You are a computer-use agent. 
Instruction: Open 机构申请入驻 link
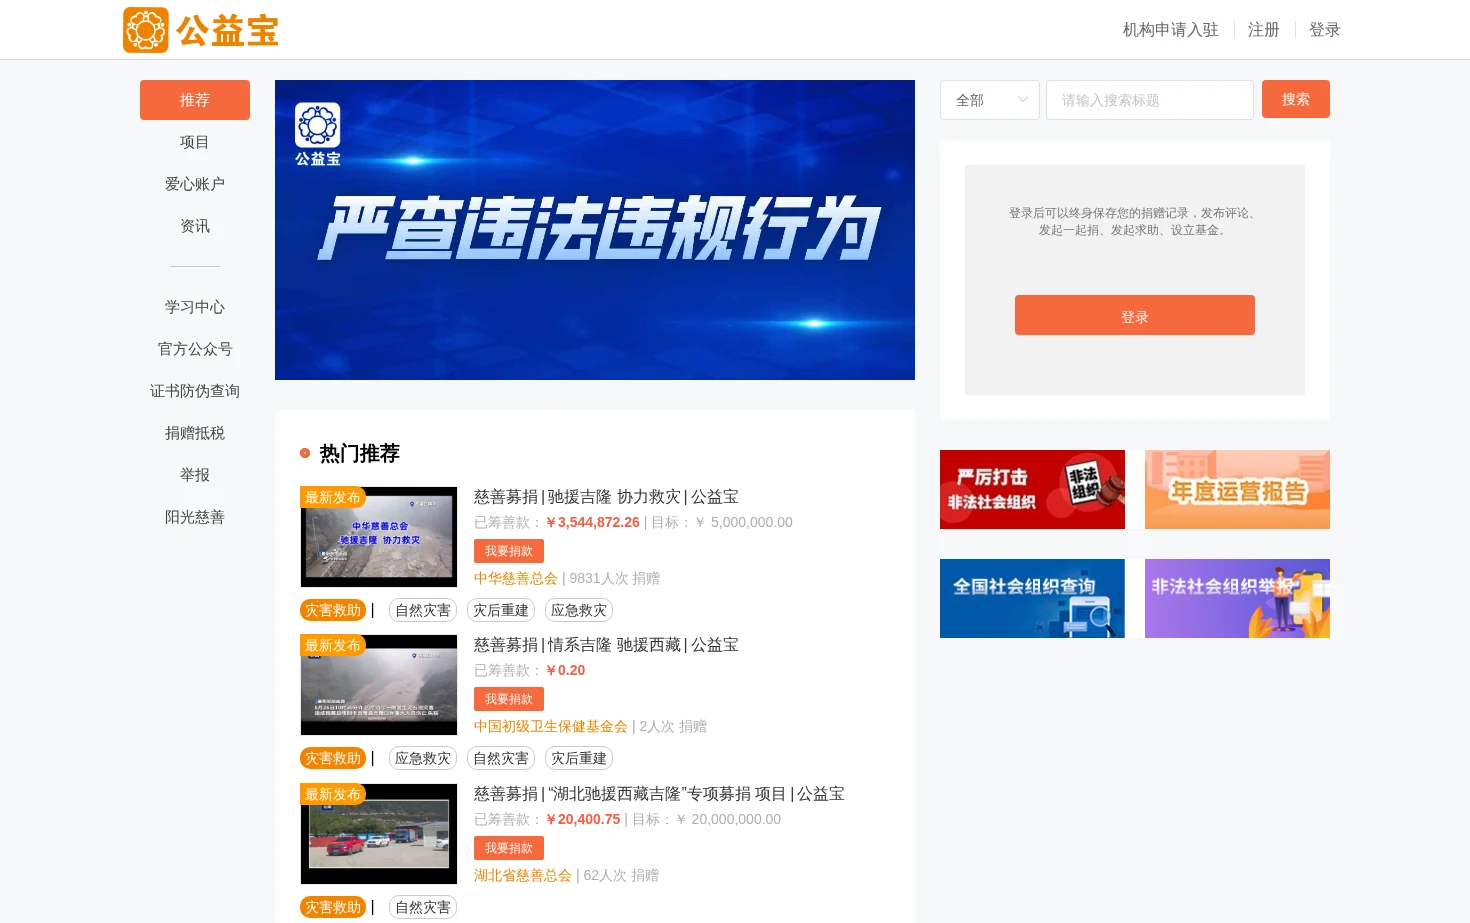click(x=1170, y=30)
